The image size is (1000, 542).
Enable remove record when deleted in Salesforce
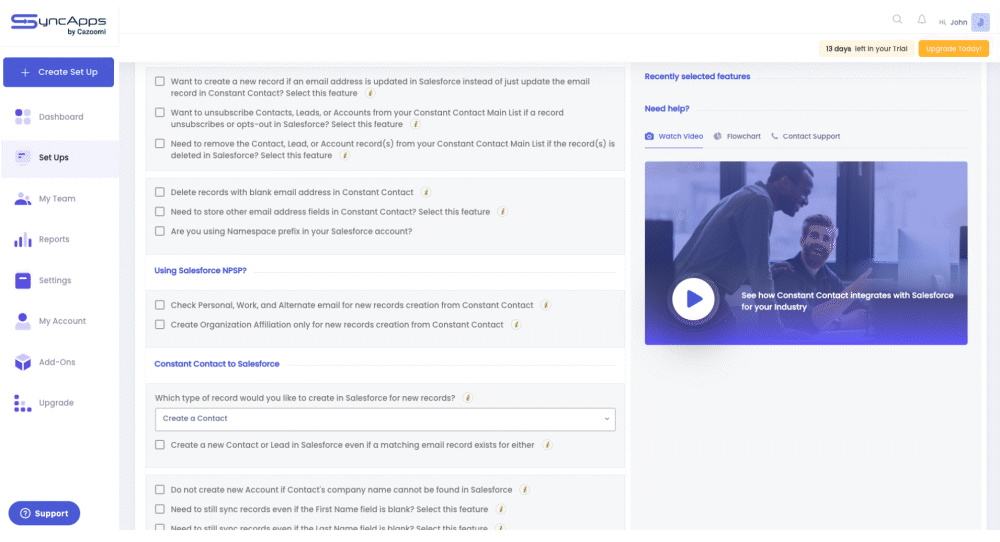pos(160,144)
